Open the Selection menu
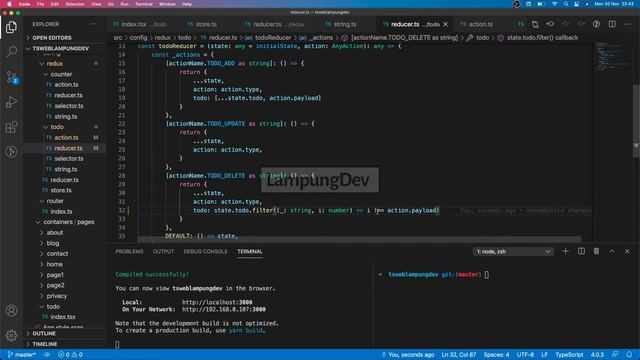Image resolution: width=640 pixels, height=360 pixels. [x=75, y=4]
